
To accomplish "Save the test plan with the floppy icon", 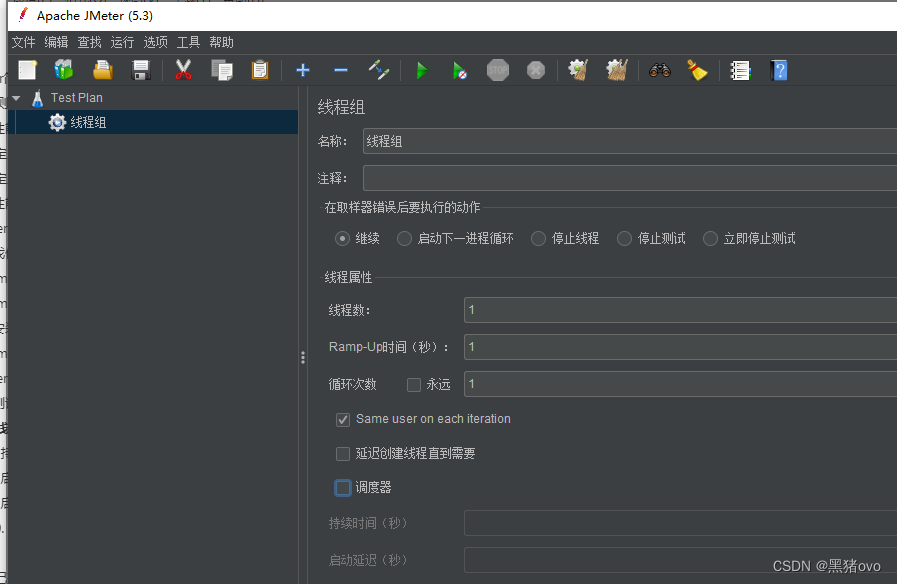I will 141,70.
